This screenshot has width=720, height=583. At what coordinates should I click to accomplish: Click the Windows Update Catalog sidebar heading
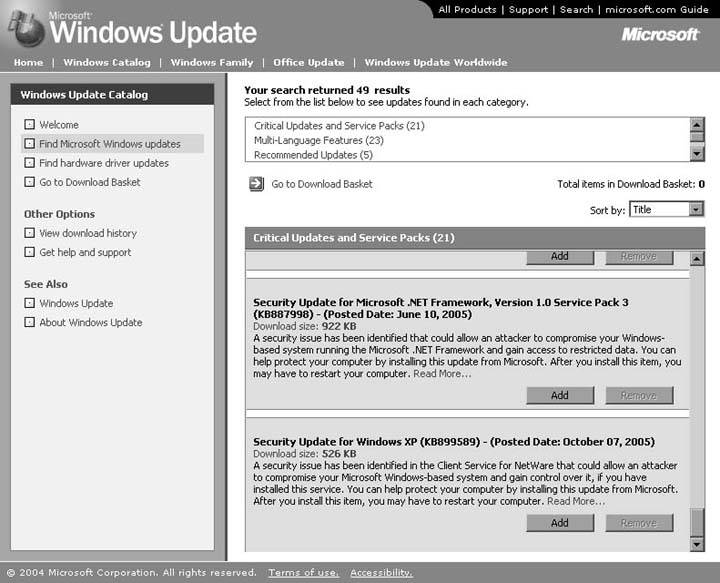tap(112, 95)
